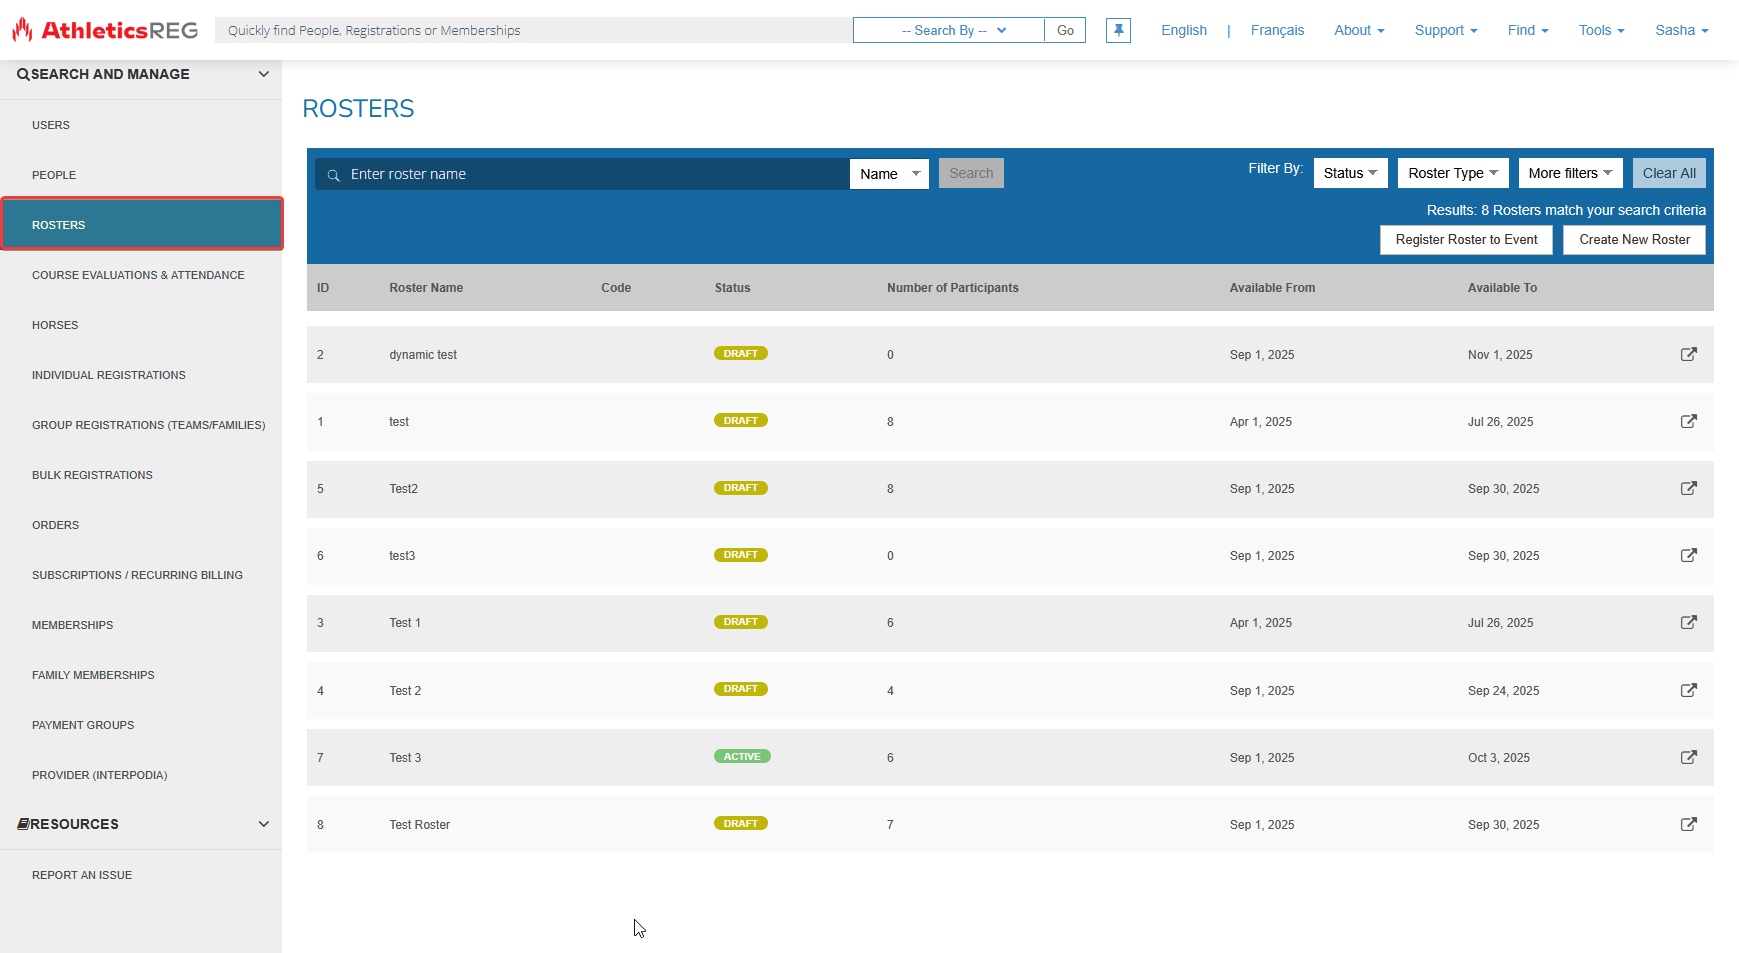Open the Status filter dropdown

(1350, 173)
